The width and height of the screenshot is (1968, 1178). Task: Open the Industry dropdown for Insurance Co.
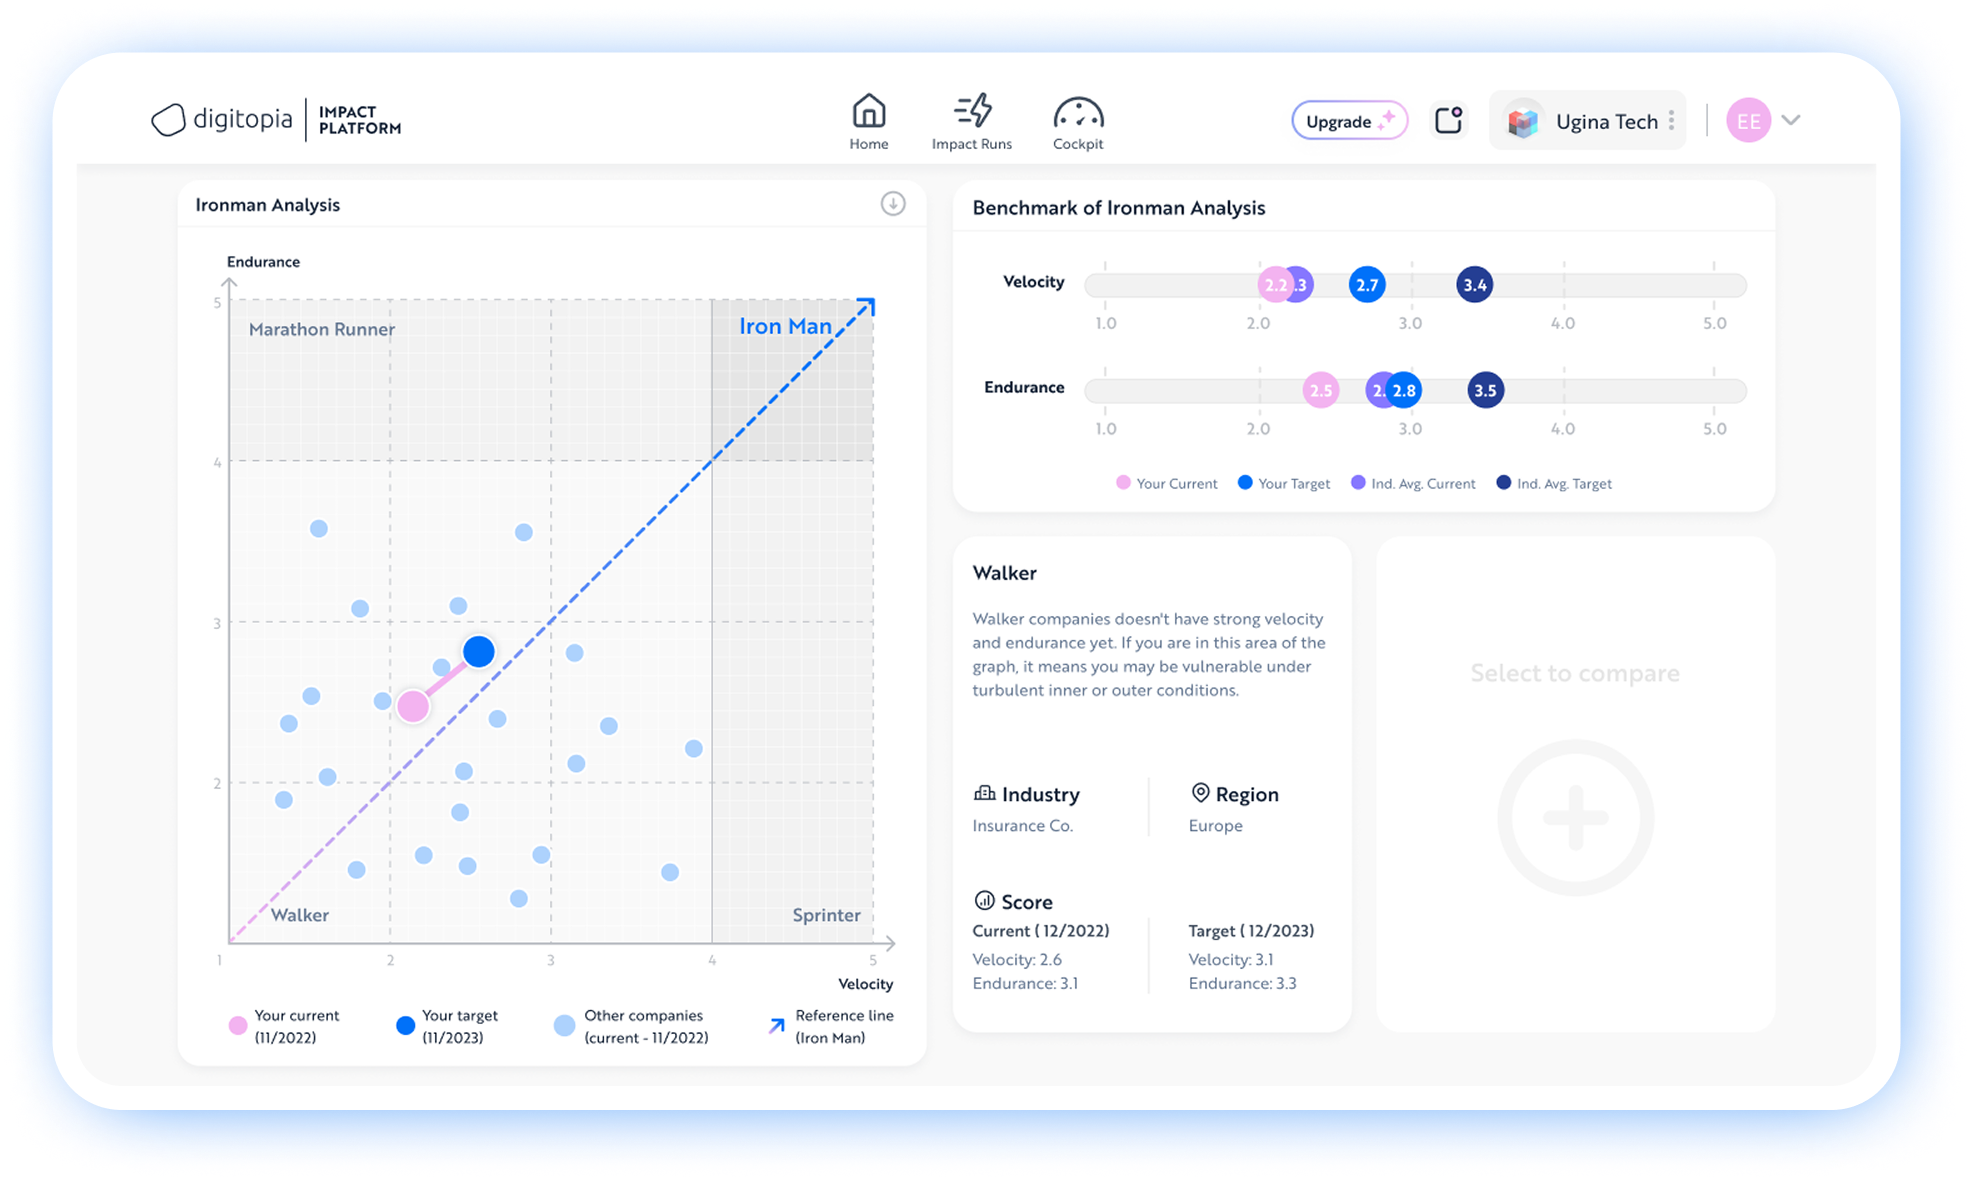pos(1023,826)
